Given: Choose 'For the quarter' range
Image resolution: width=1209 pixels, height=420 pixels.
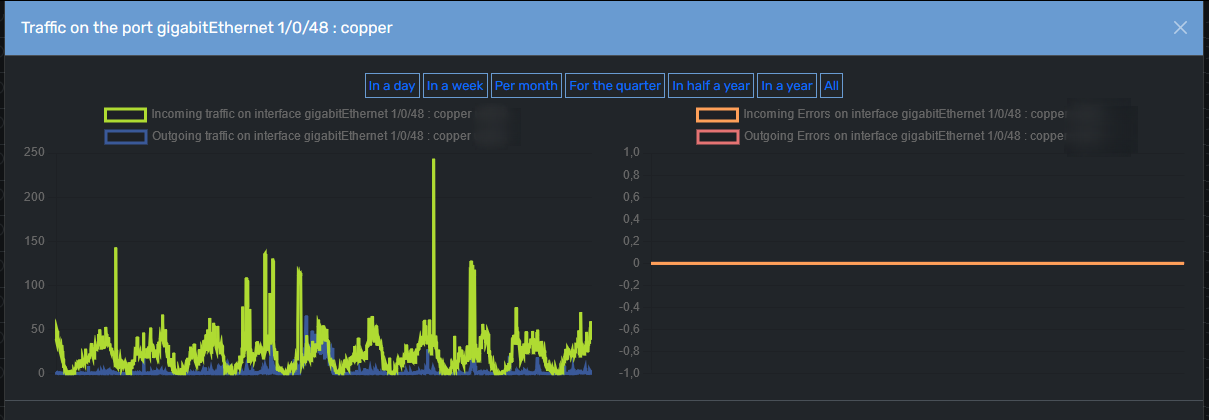Looking at the screenshot, I should coord(615,86).
